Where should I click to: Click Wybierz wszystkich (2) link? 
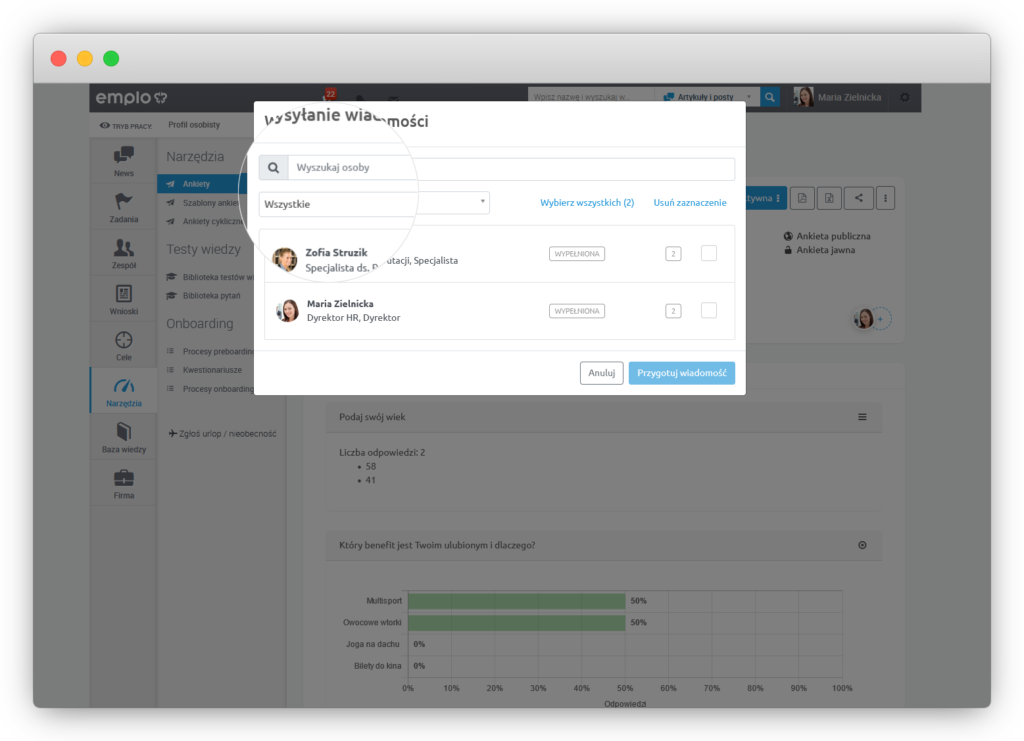[x=587, y=203]
